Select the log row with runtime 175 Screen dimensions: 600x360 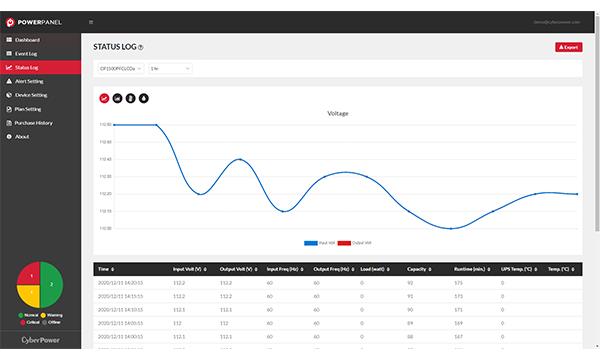(338, 283)
